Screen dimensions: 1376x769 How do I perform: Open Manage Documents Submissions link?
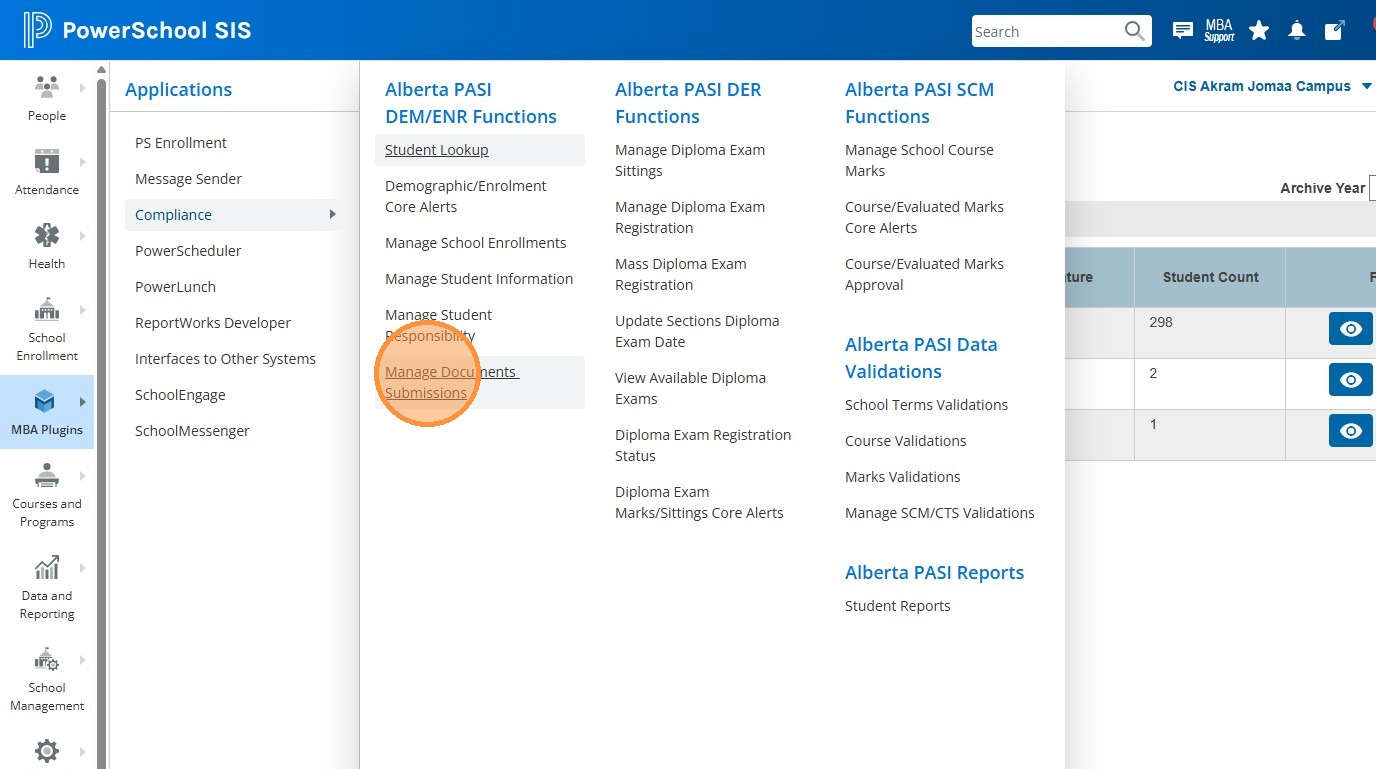pyautogui.click(x=452, y=382)
